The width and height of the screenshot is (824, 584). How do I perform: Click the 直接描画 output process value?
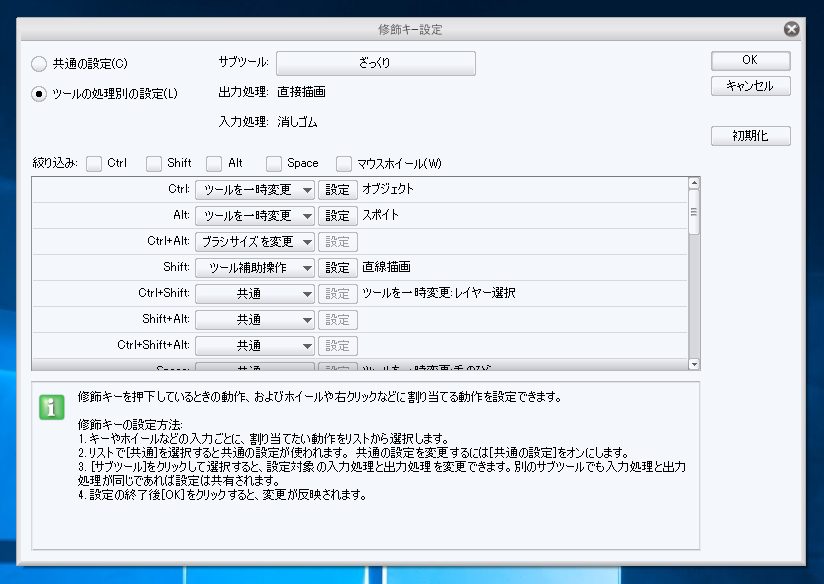click(x=302, y=92)
